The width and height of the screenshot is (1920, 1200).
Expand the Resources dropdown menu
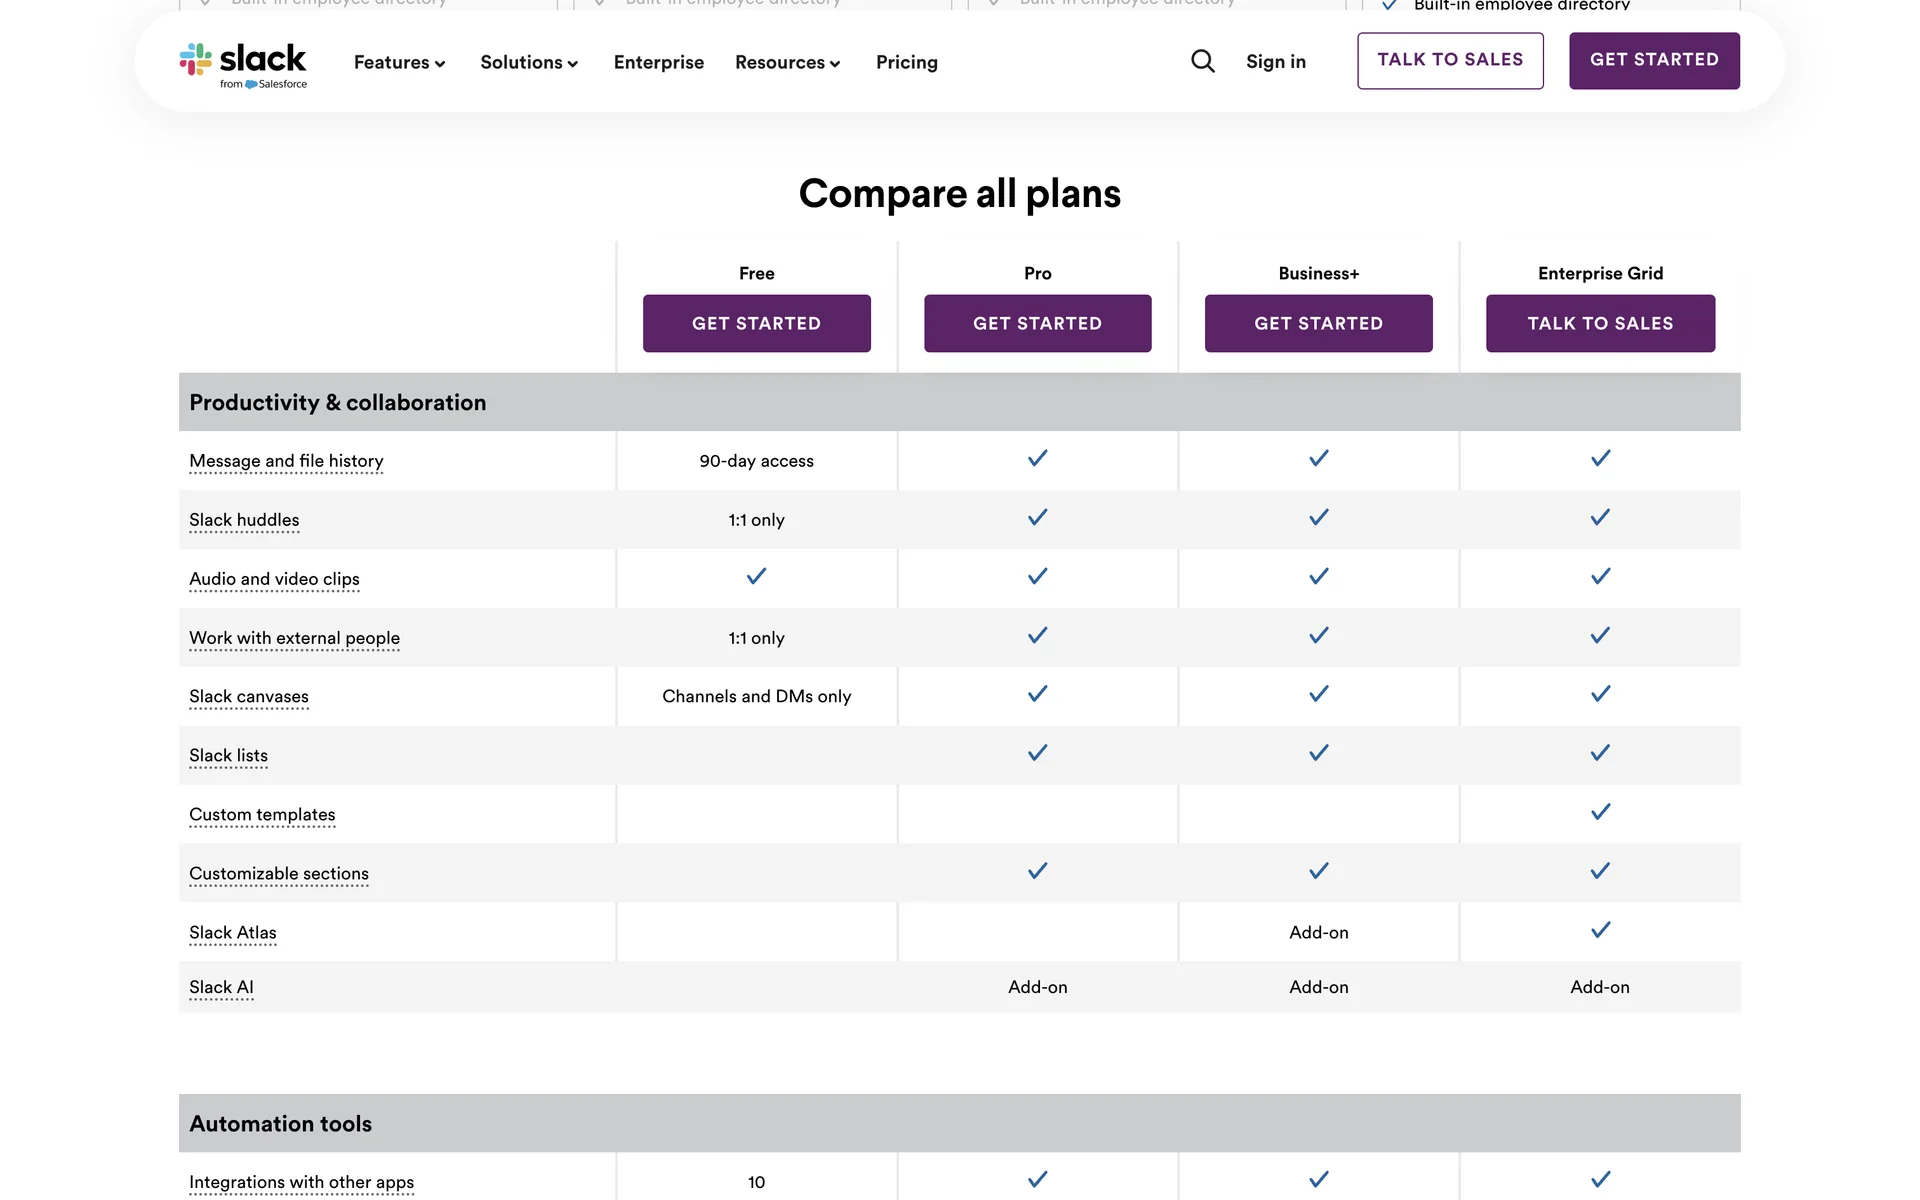(x=787, y=62)
